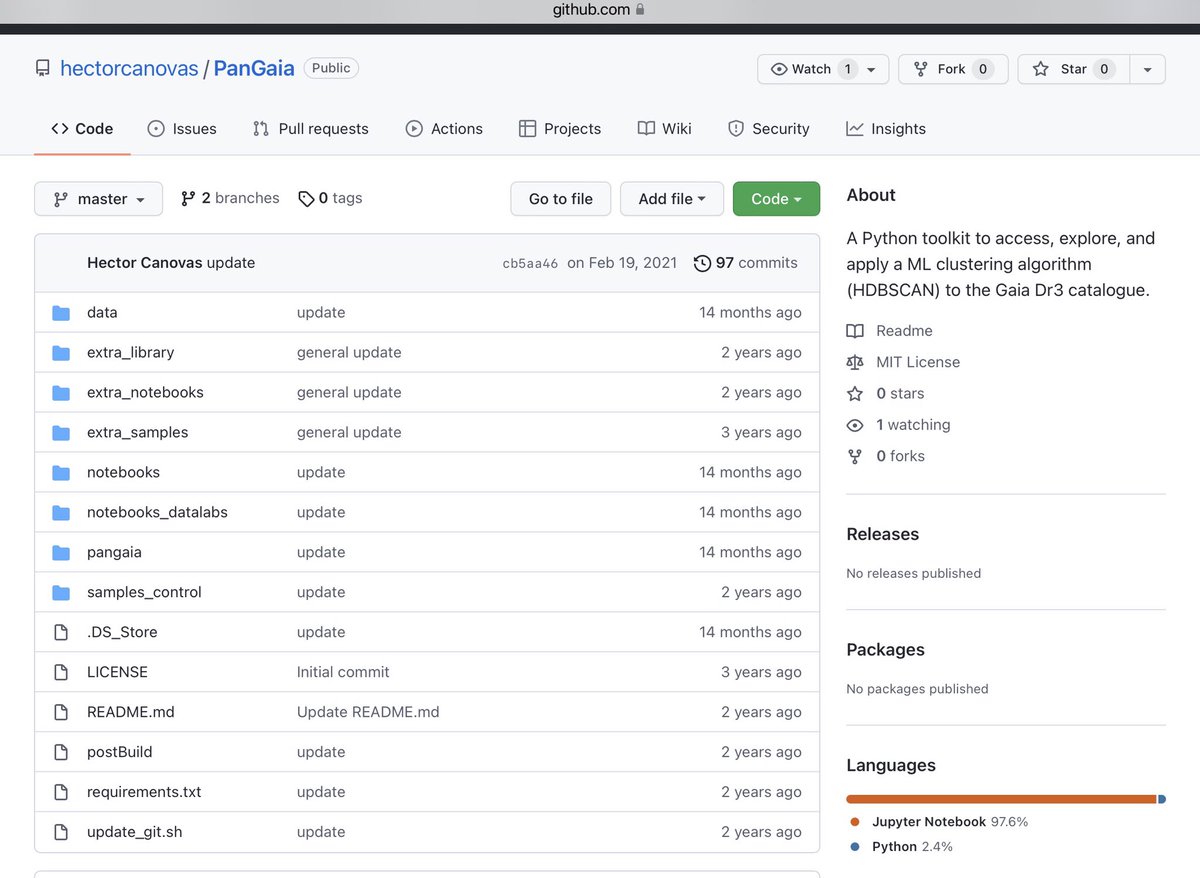The width and height of the screenshot is (1200, 878).
Task: Click the history clock icon beside 97 commits
Action: coord(702,263)
